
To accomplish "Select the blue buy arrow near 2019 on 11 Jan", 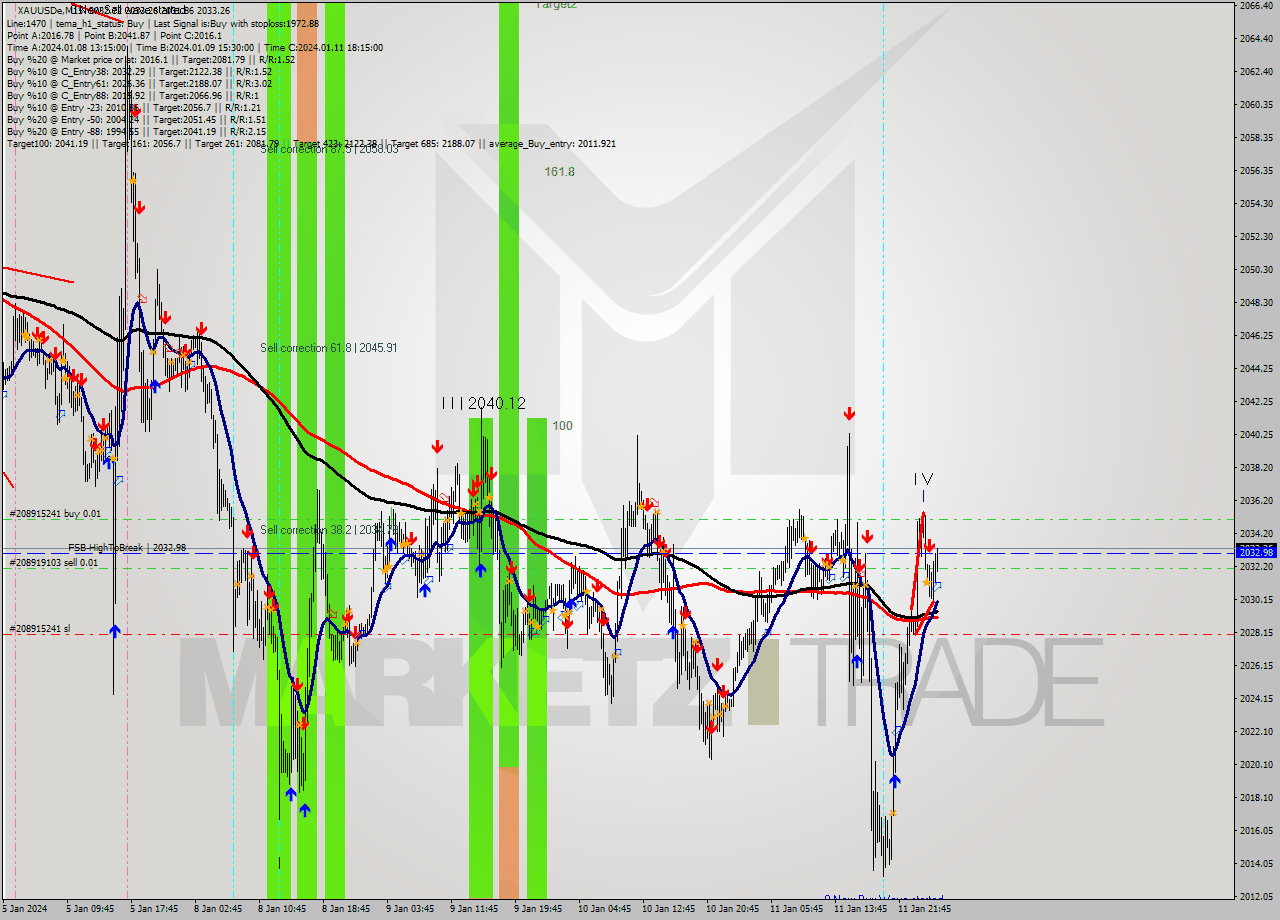I will (x=895, y=780).
